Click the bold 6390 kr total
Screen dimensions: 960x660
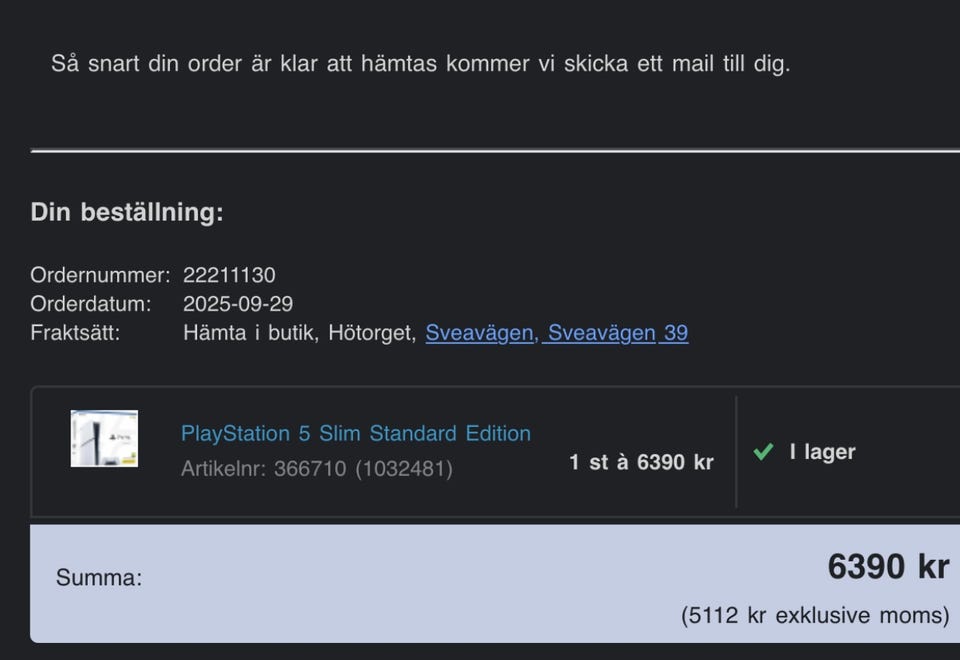[x=887, y=567]
